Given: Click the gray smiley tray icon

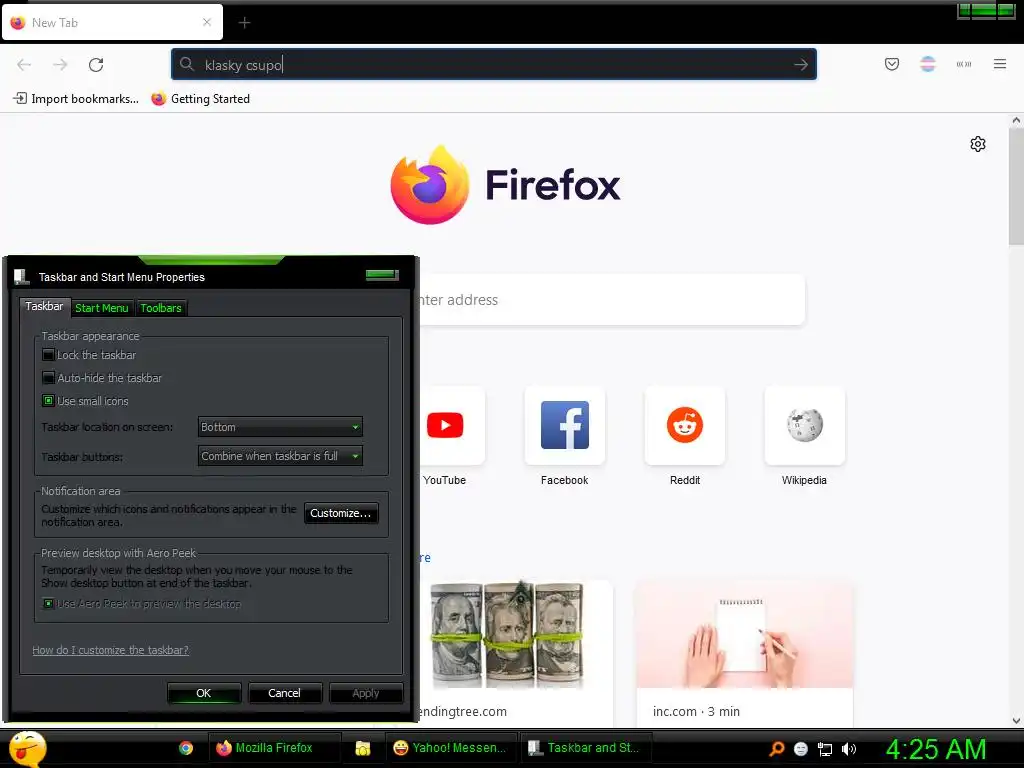Looking at the screenshot, I should 801,749.
